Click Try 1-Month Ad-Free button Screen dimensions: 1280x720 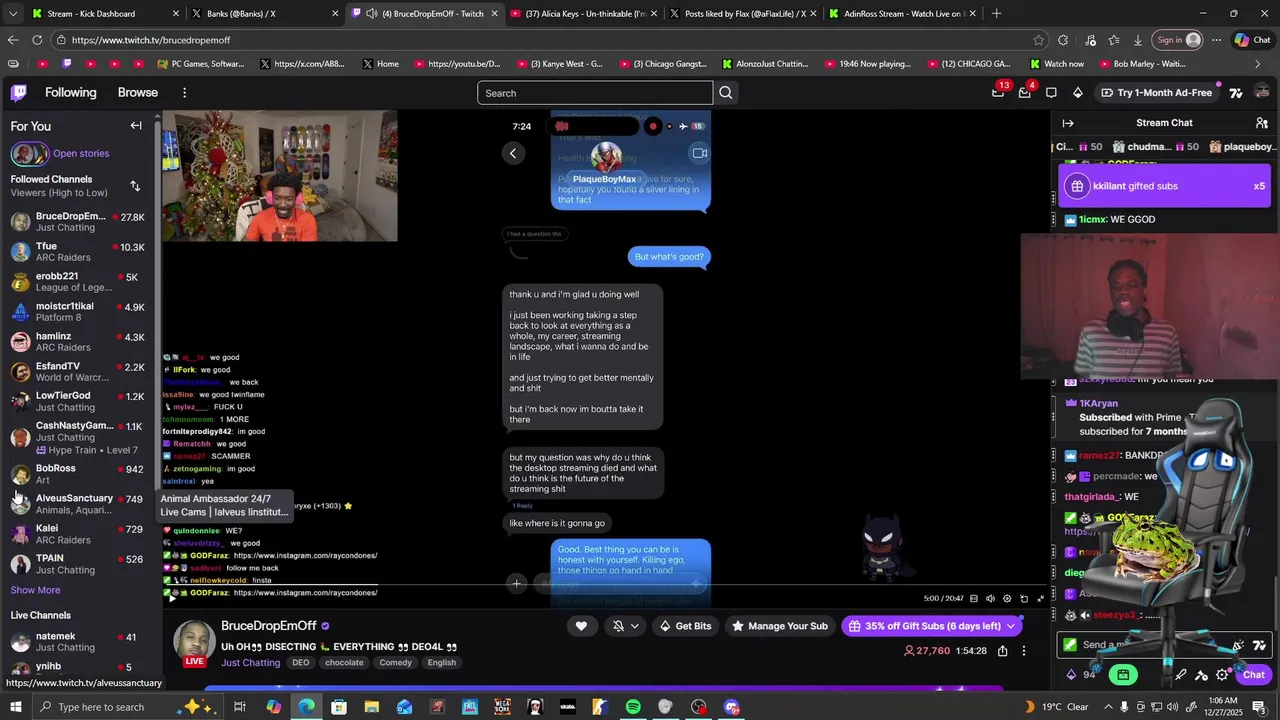point(1156,93)
